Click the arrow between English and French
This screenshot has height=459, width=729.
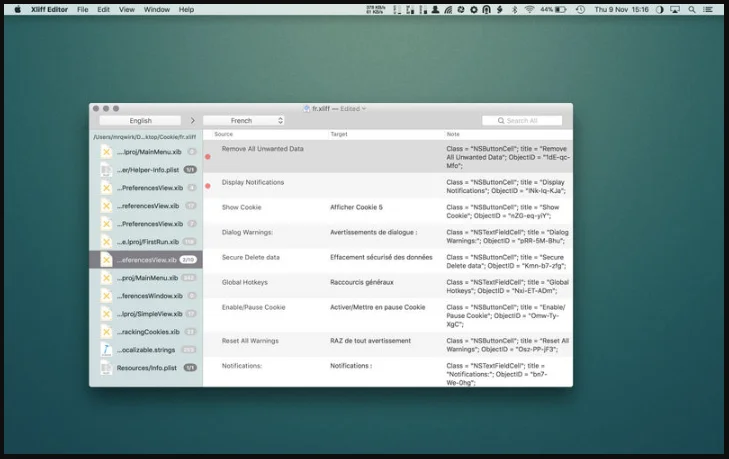pyautogui.click(x=192, y=120)
